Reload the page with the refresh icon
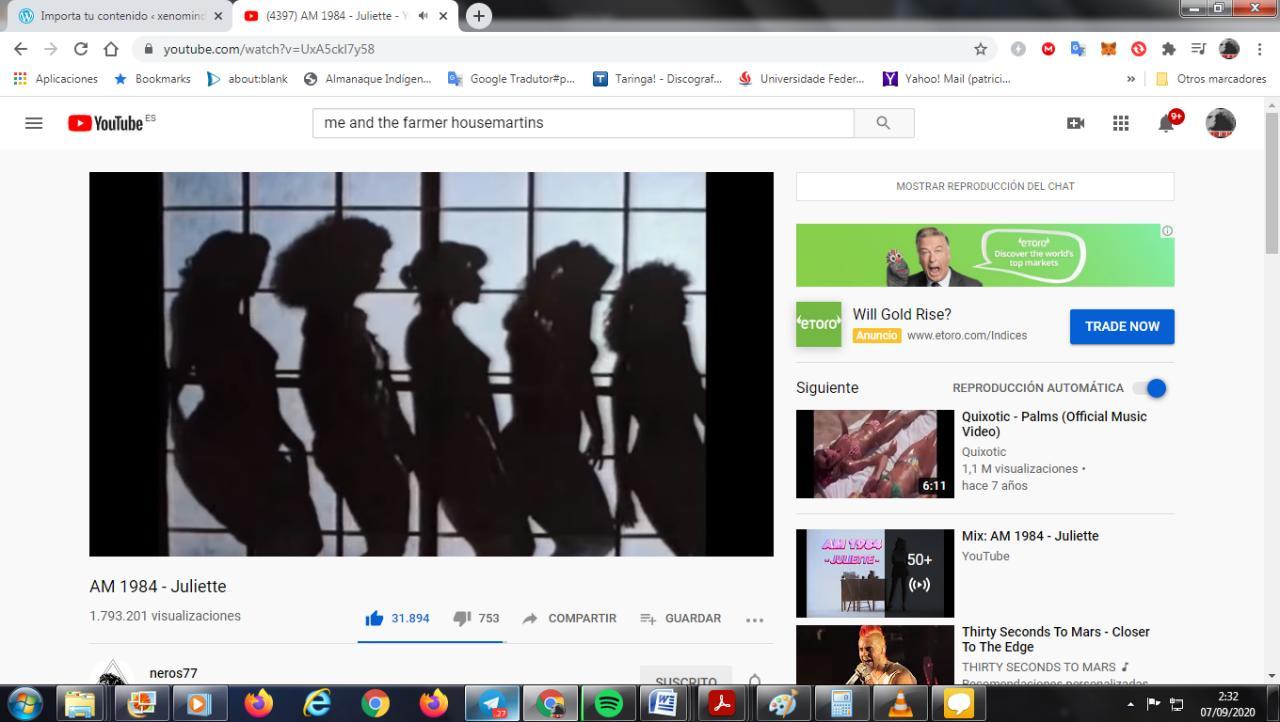Viewport: 1280px width, 722px height. pos(81,49)
